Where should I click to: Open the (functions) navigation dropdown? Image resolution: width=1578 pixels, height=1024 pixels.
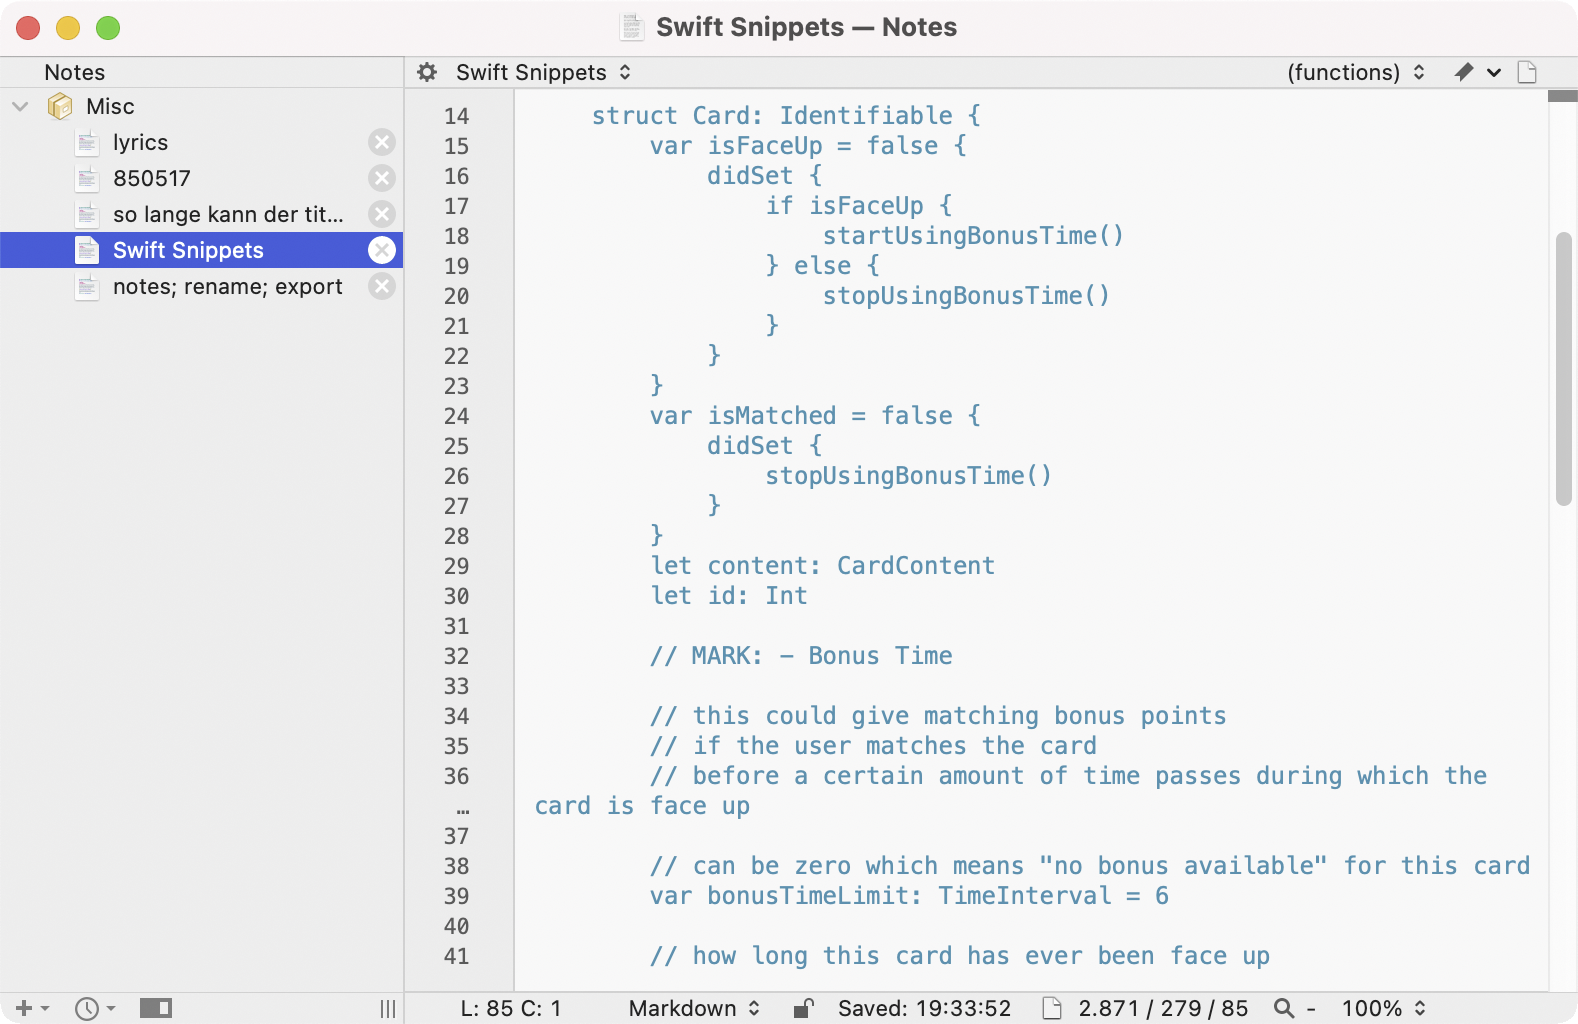click(1355, 72)
